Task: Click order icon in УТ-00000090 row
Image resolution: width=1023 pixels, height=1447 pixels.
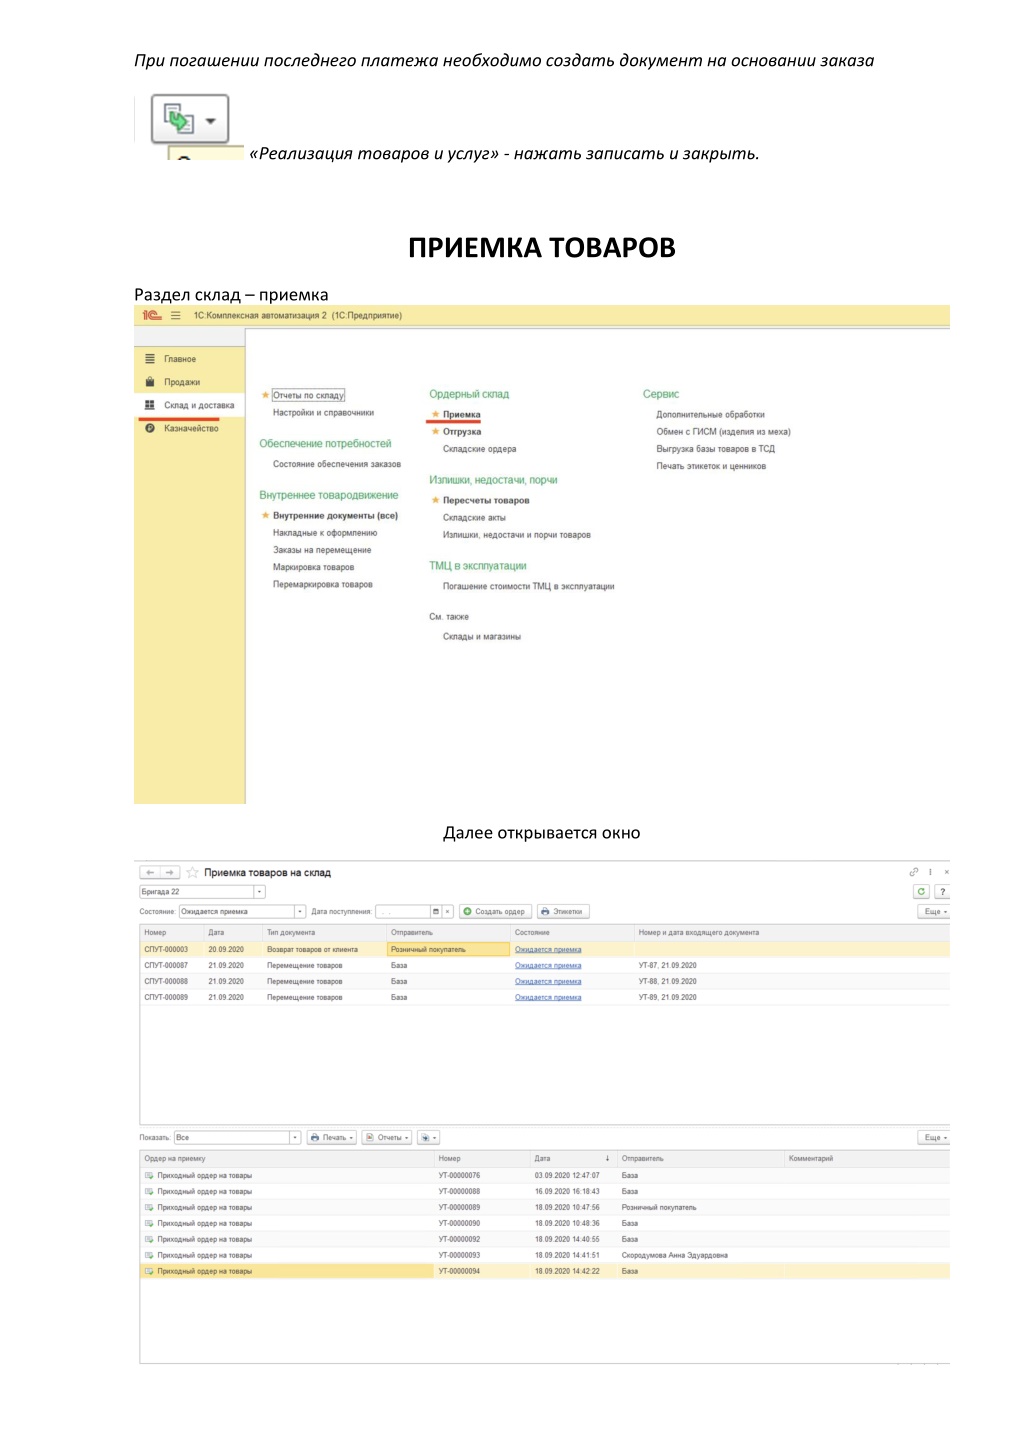Action: pyautogui.click(x=149, y=1224)
